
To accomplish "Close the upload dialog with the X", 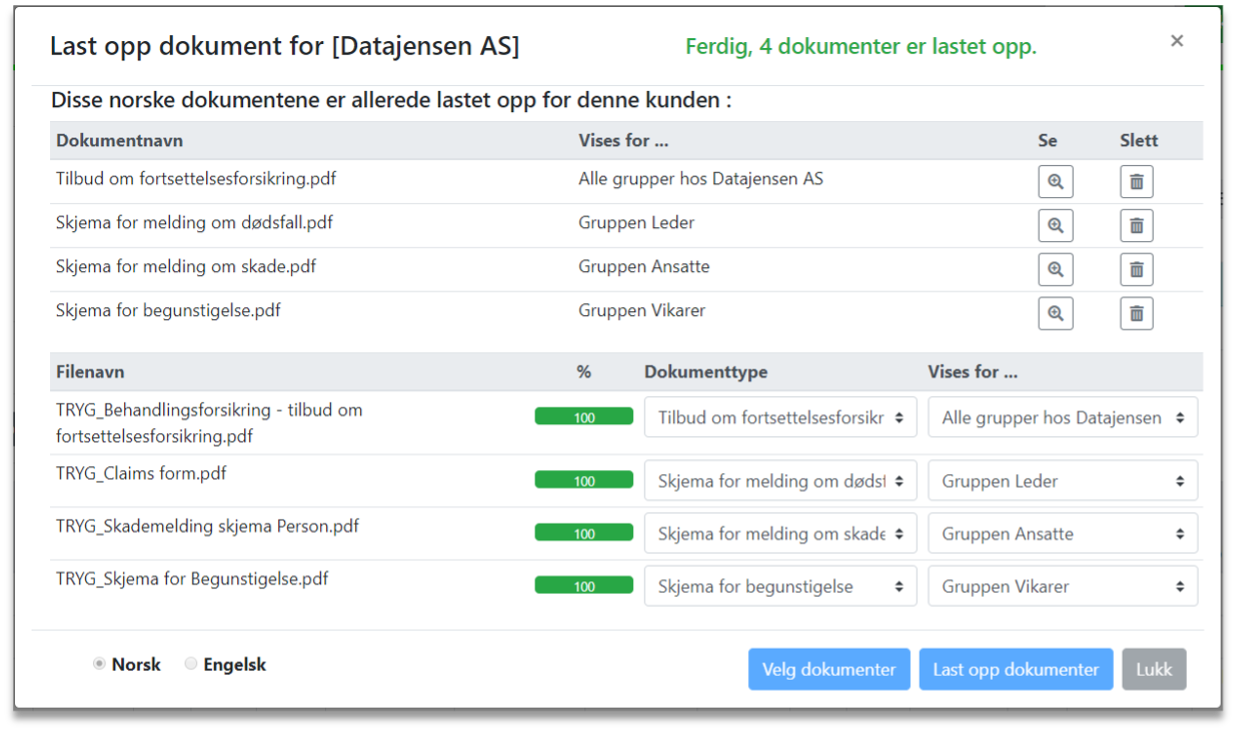I will click(1177, 41).
